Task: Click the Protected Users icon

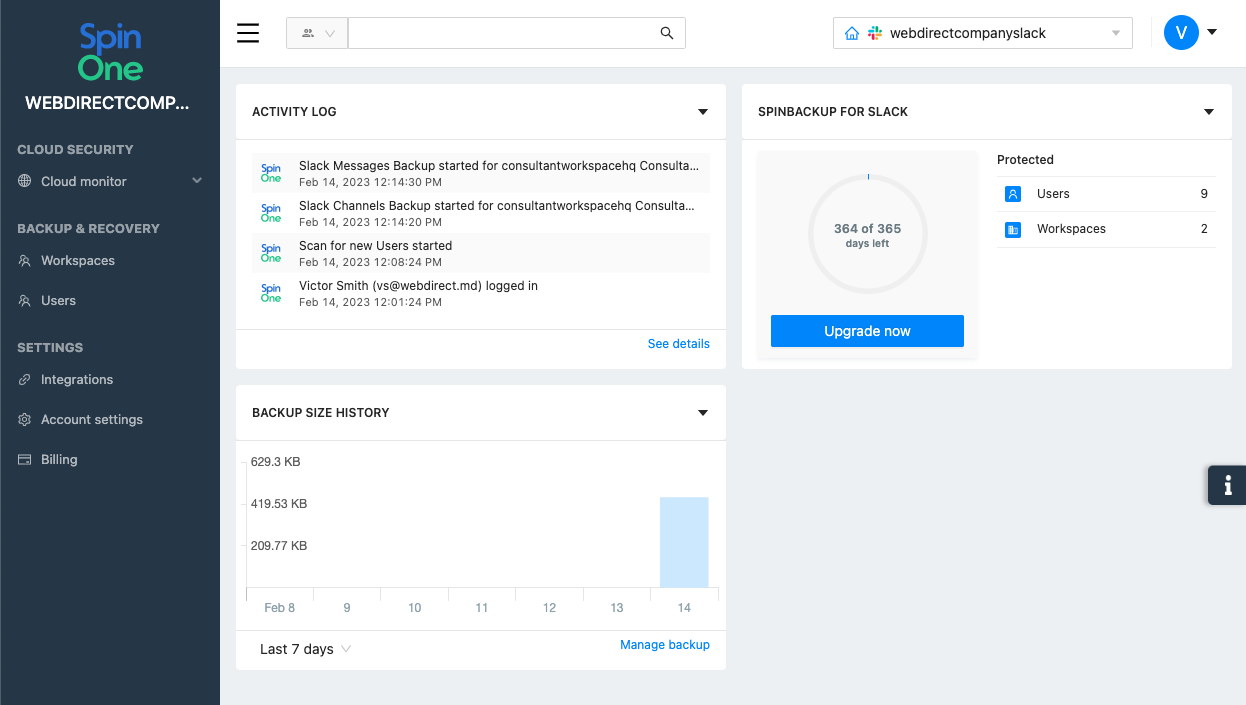Action: [1012, 194]
